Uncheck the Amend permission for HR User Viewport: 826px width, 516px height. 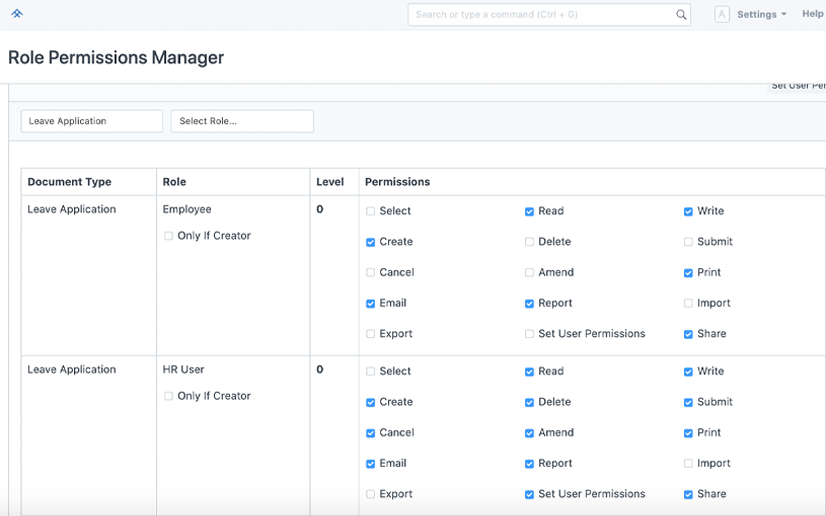pos(529,433)
